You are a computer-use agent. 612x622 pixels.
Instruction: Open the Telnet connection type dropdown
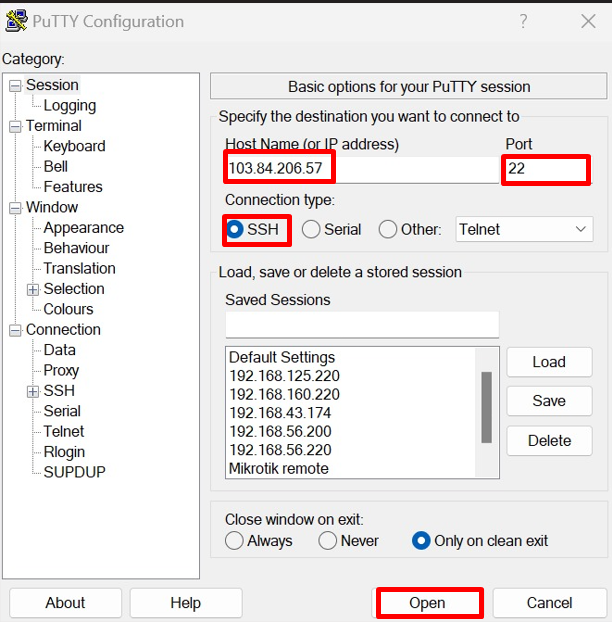(524, 229)
